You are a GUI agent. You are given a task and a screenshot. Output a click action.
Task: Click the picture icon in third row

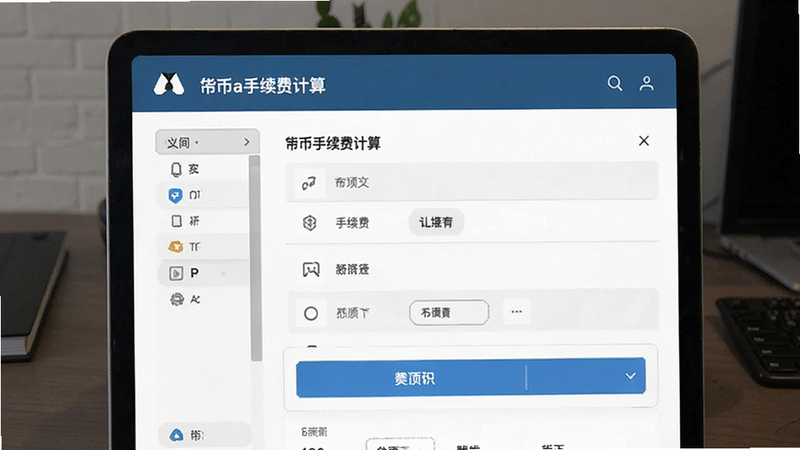pos(311,269)
